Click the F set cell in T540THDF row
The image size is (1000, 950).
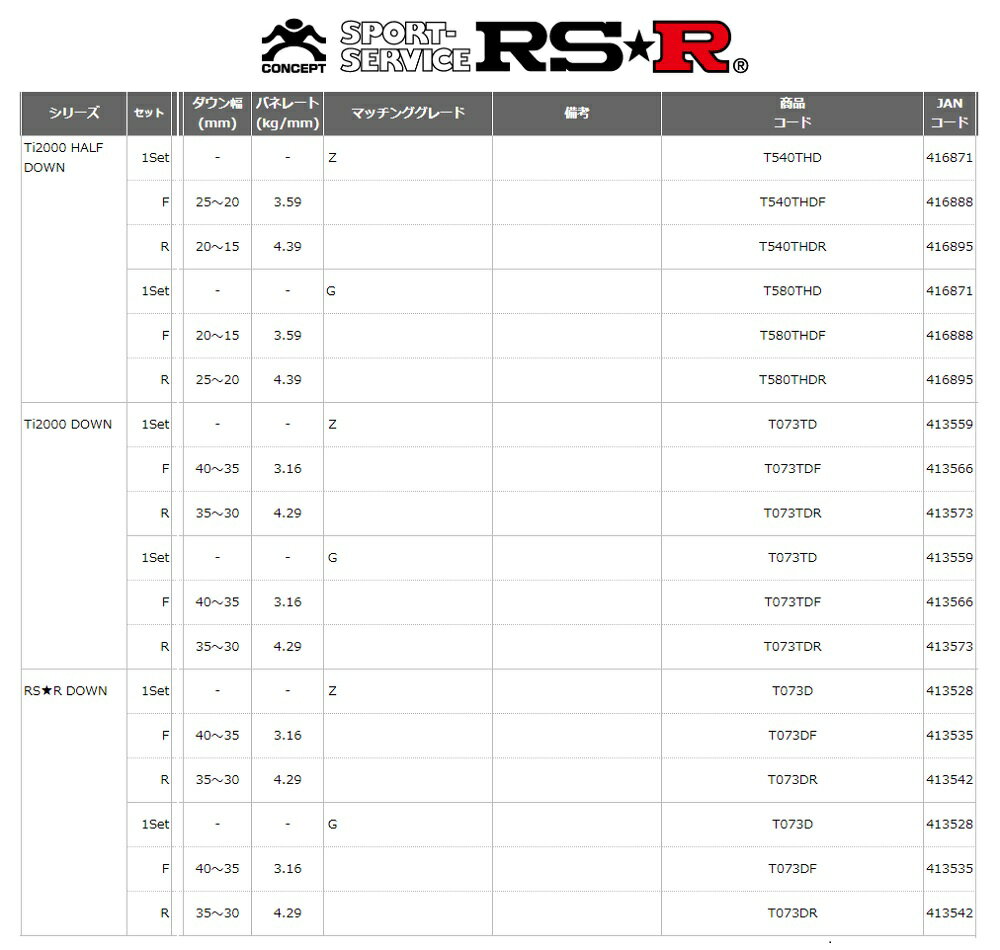click(x=165, y=202)
